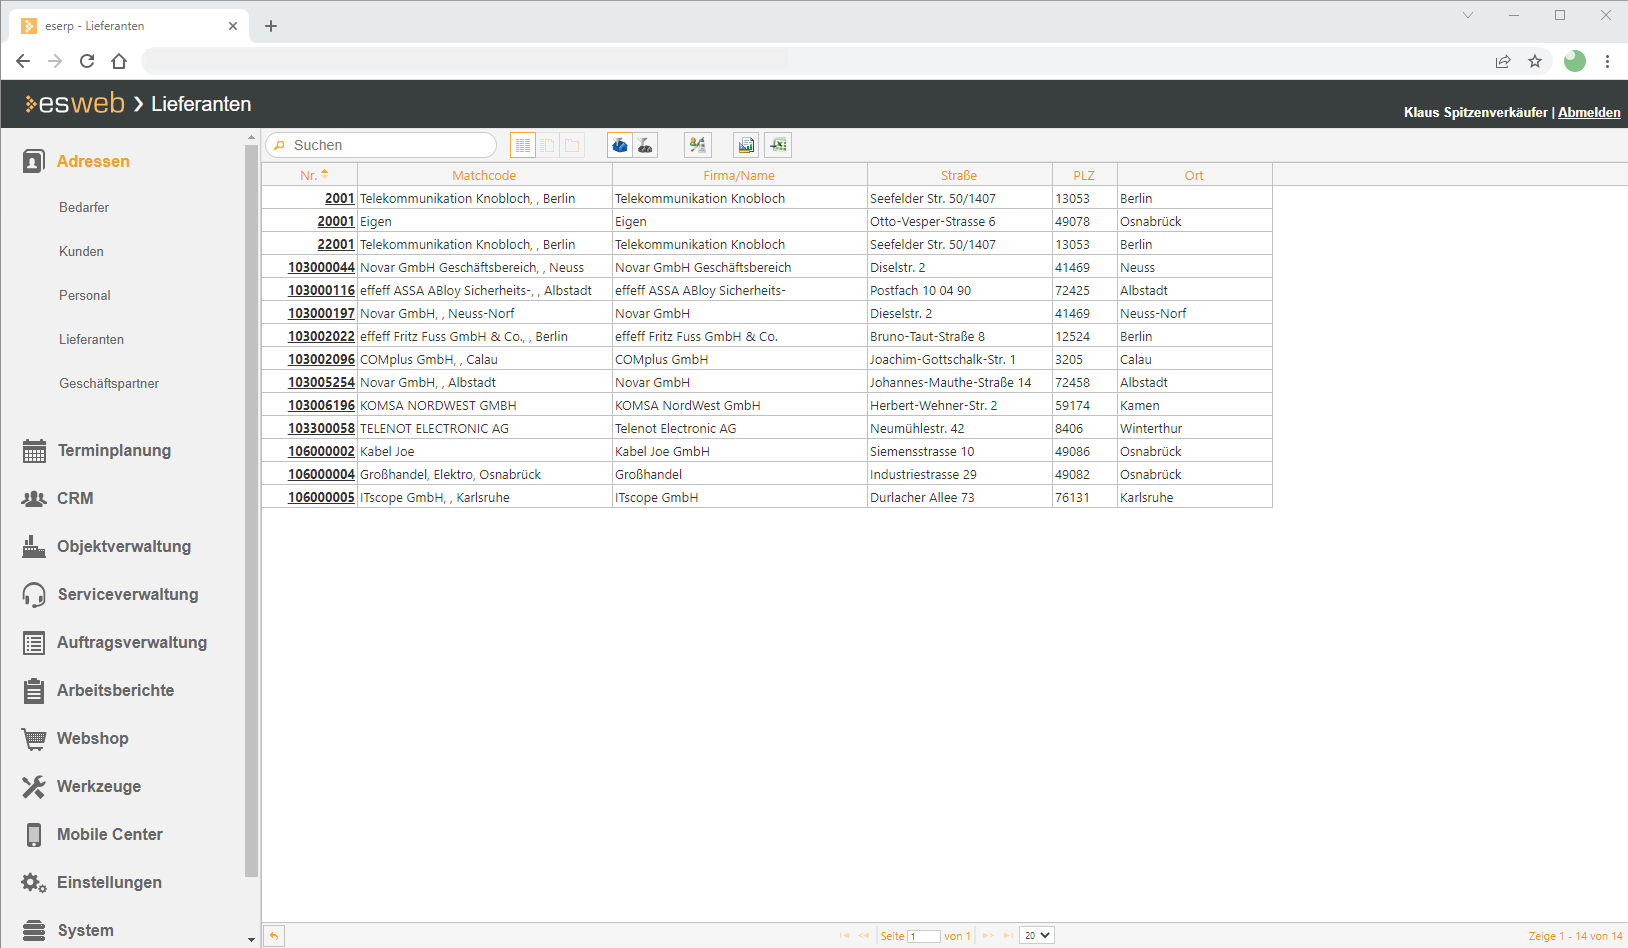
Task: Sort by the Nr. column header
Action: tap(309, 175)
